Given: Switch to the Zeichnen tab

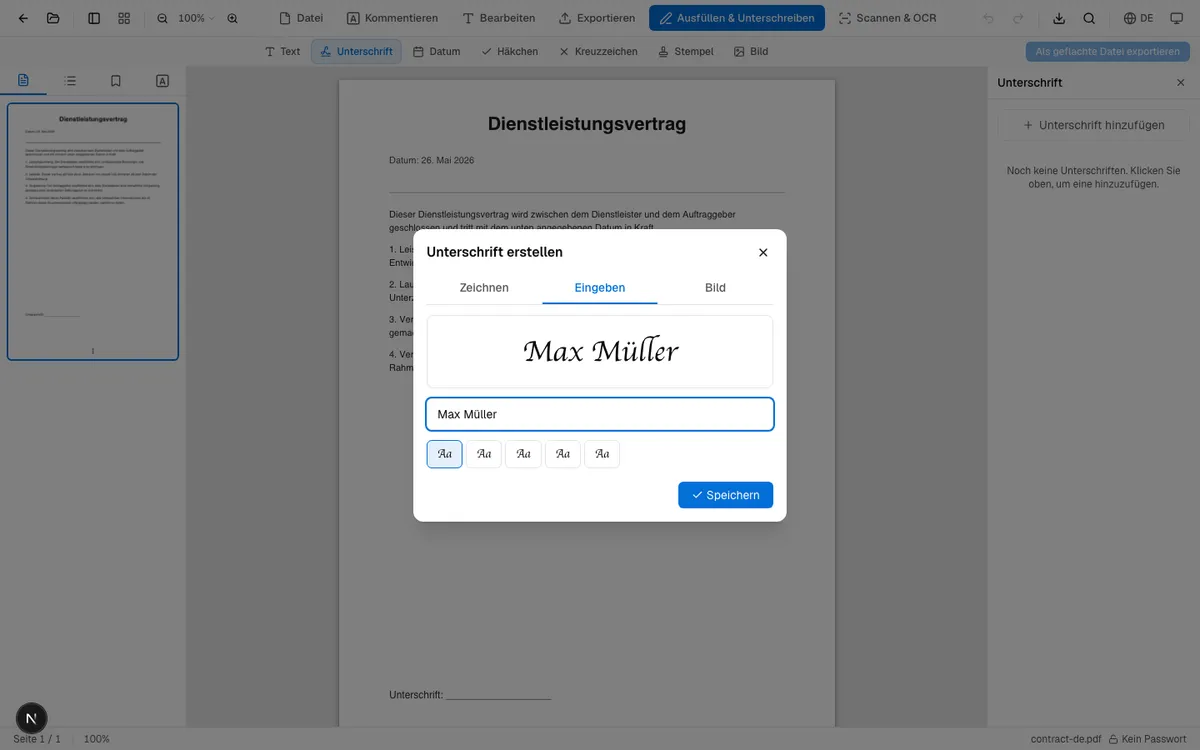Looking at the screenshot, I should (x=484, y=288).
